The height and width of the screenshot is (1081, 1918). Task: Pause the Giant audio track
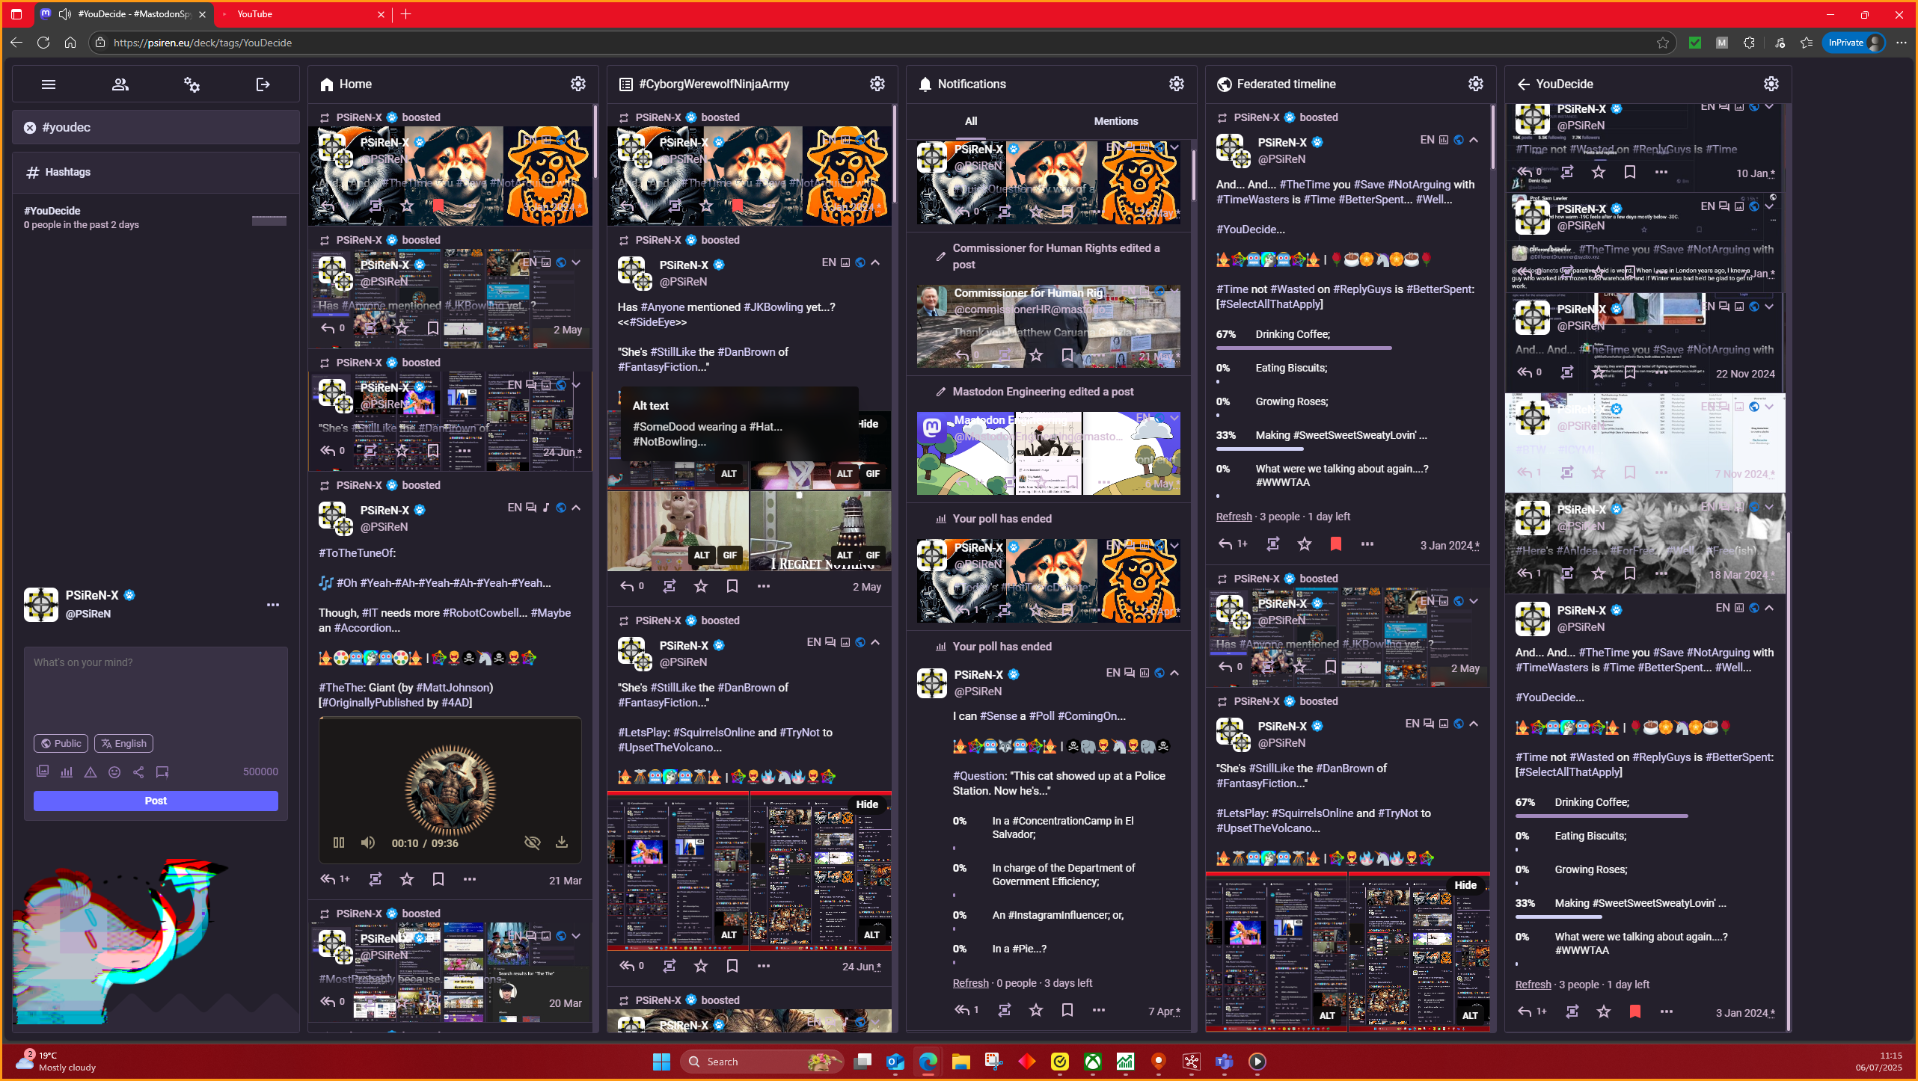[x=339, y=843]
